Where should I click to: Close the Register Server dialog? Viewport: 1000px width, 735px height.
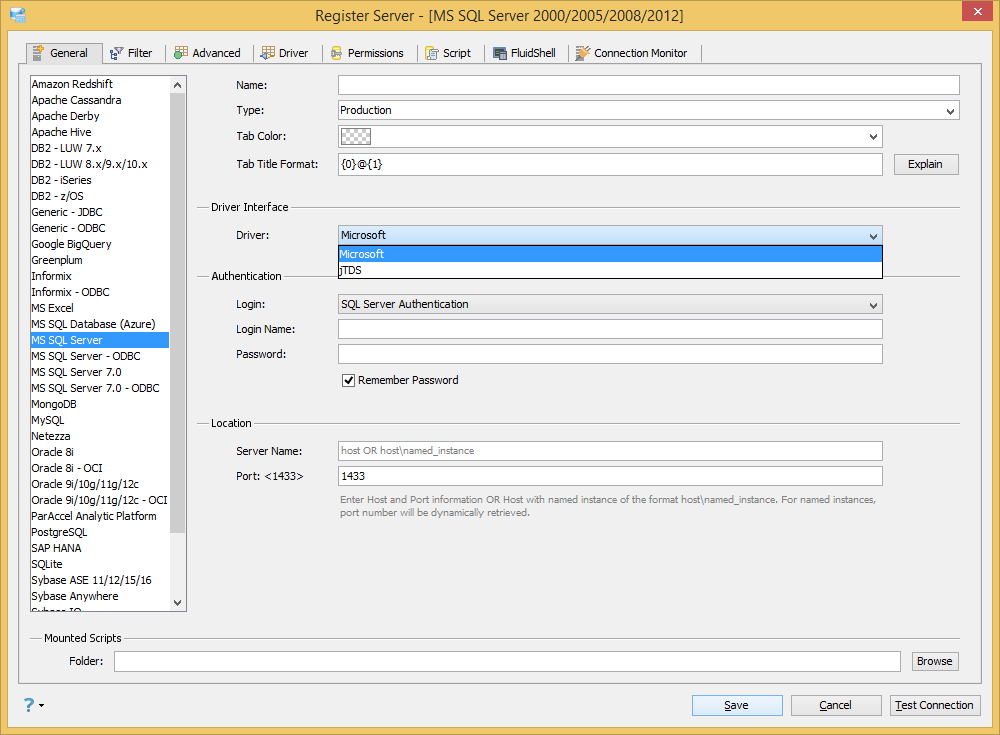(x=978, y=12)
